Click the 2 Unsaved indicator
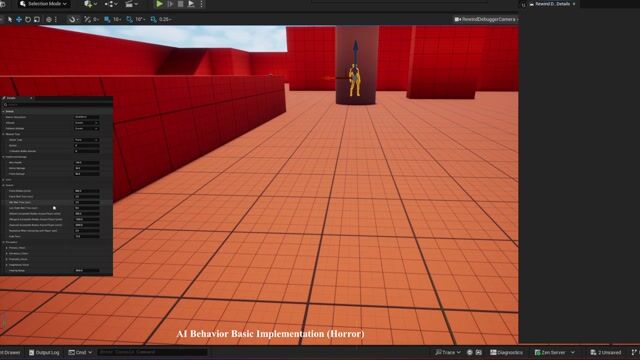Screen dimensions: 640x360 click(x=606, y=352)
